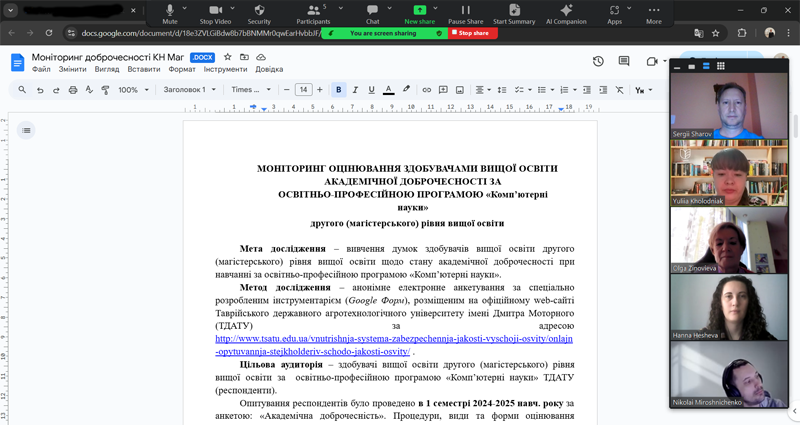Click the font size field 14

tap(304, 90)
